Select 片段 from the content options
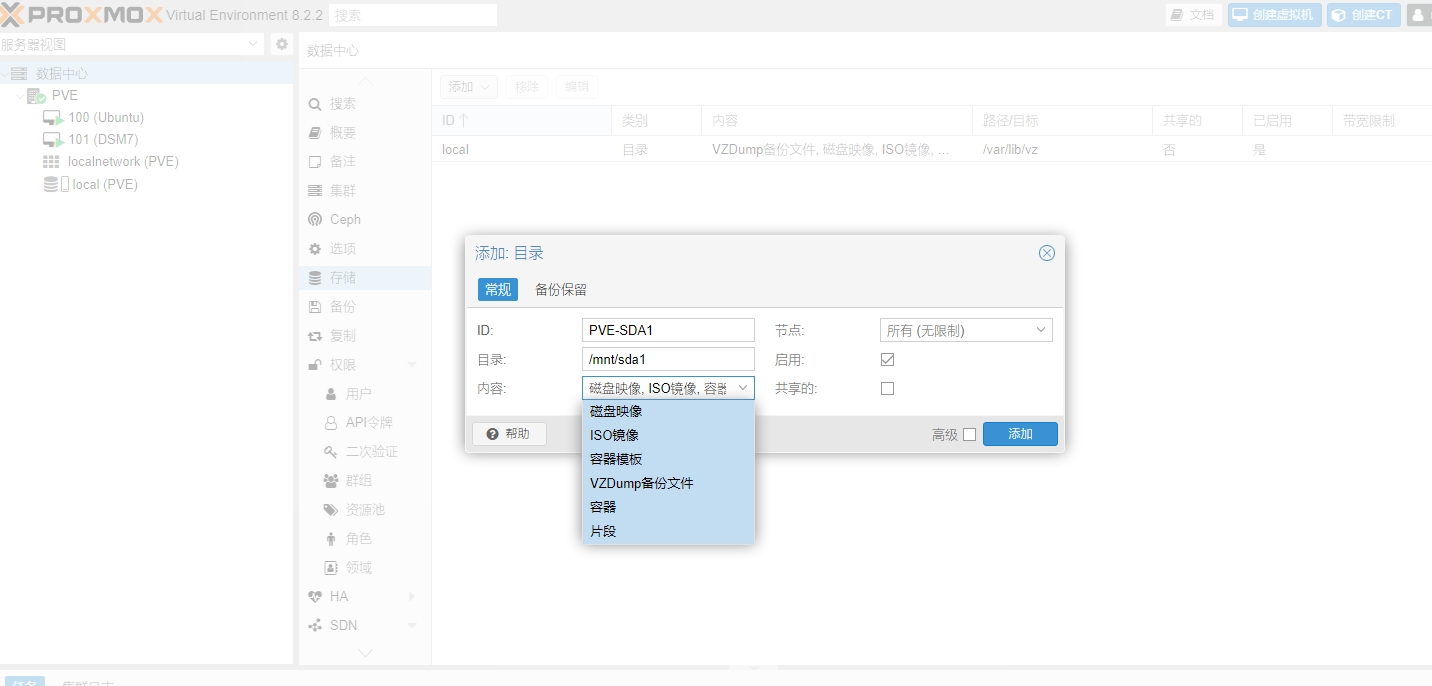This screenshot has height=686, width=1432. (603, 531)
